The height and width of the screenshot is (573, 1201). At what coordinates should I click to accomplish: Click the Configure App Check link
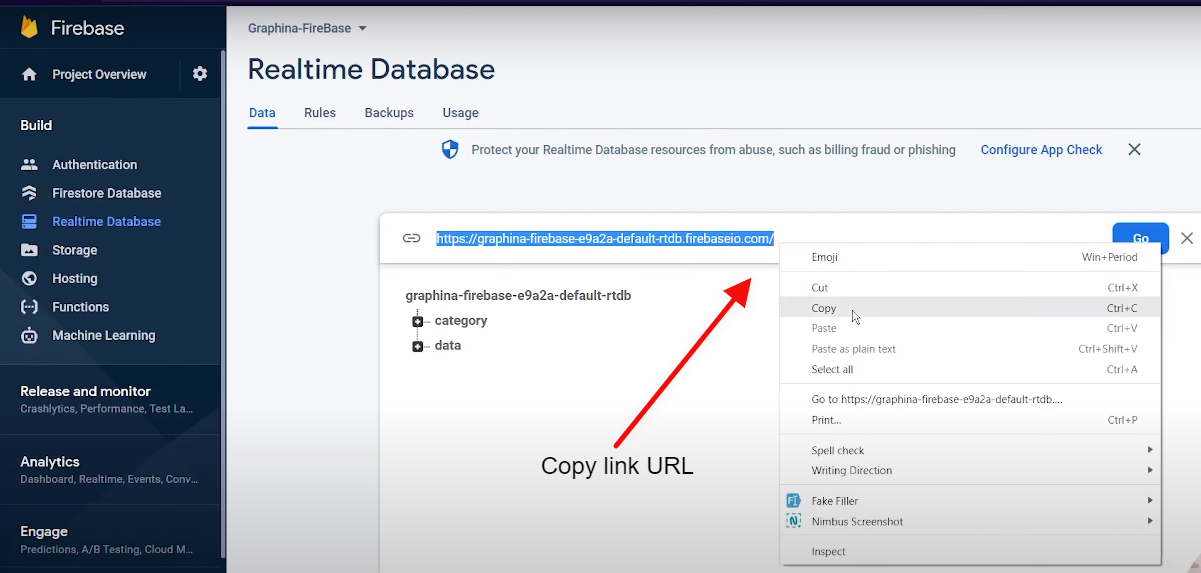(1041, 150)
